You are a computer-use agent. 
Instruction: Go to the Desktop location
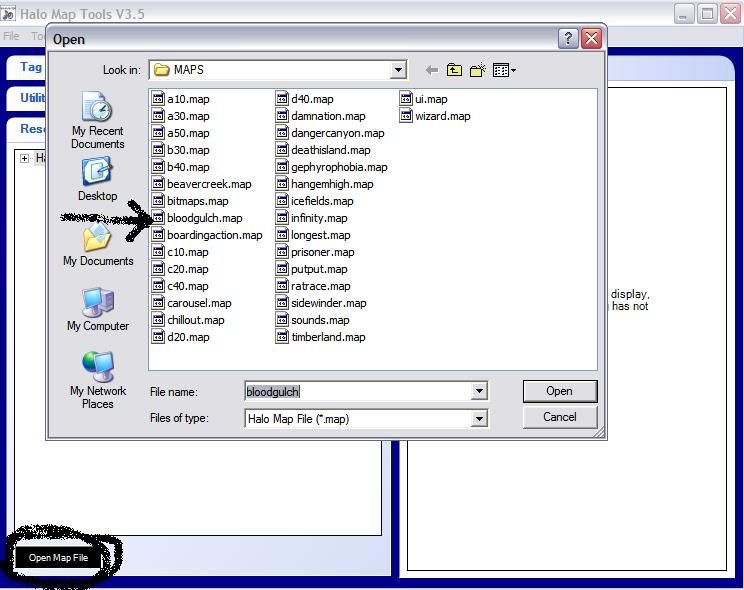click(97, 180)
